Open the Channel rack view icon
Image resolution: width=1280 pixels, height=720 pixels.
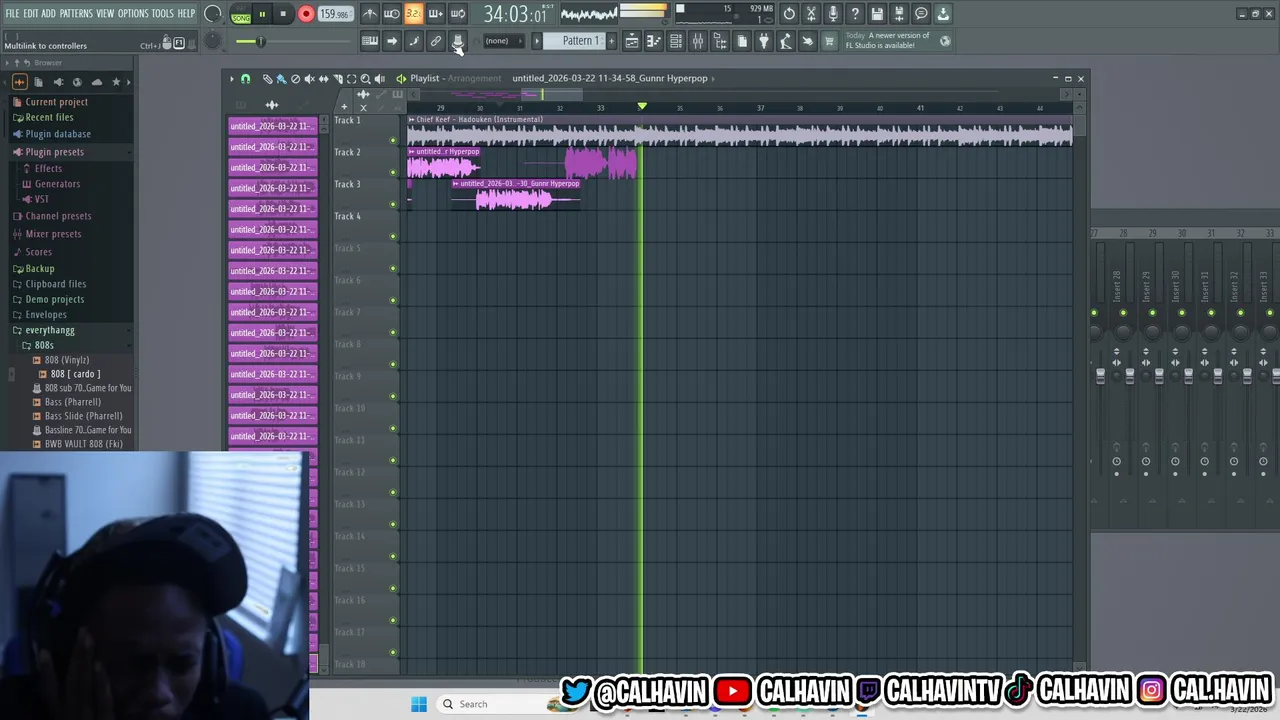(x=676, y=41)
